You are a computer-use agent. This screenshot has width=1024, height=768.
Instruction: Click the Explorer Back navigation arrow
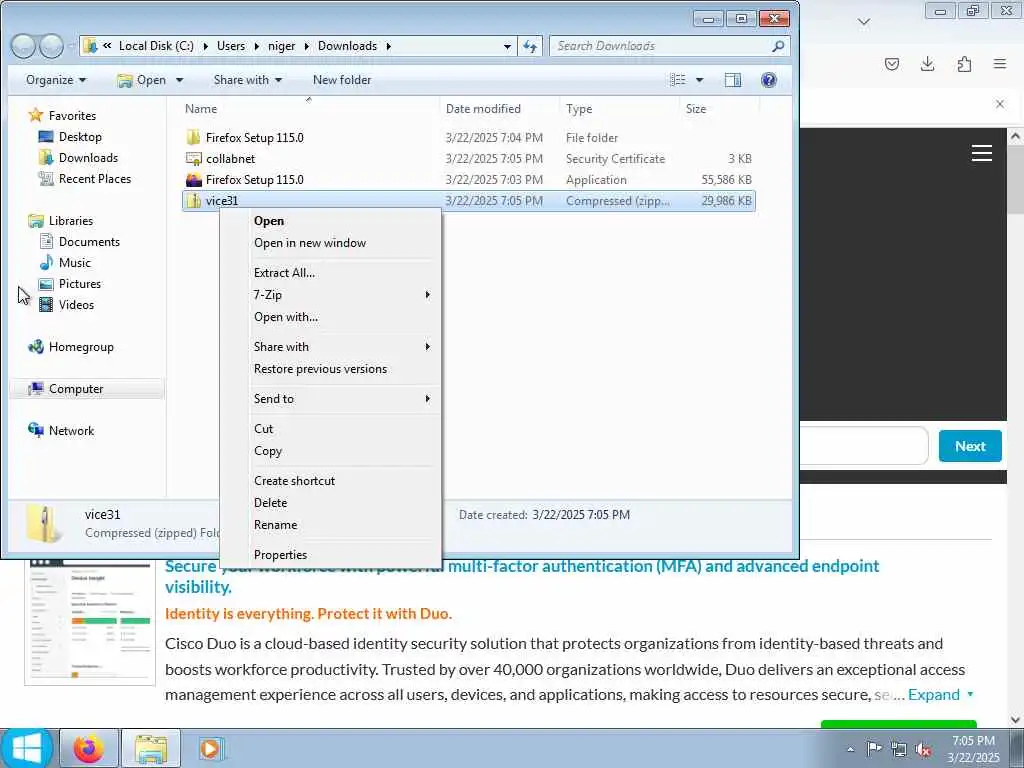coord(23,46)
